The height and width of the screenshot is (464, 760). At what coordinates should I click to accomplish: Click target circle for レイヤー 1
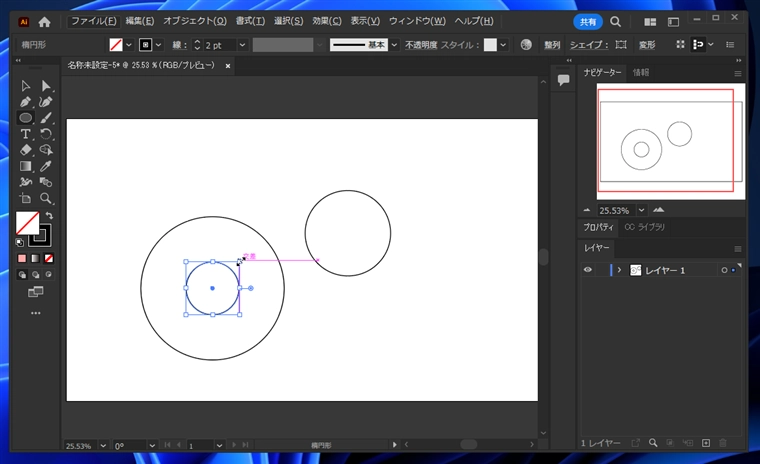click(724, 270)
